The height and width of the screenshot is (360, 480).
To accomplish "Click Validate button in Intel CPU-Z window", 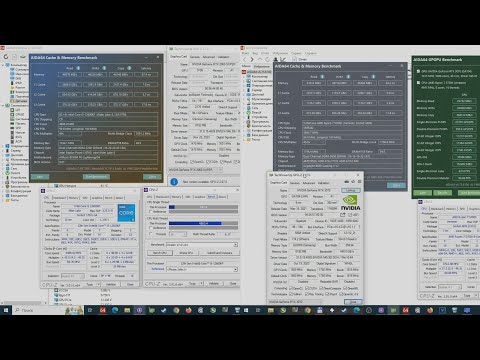I will point(111,284).
